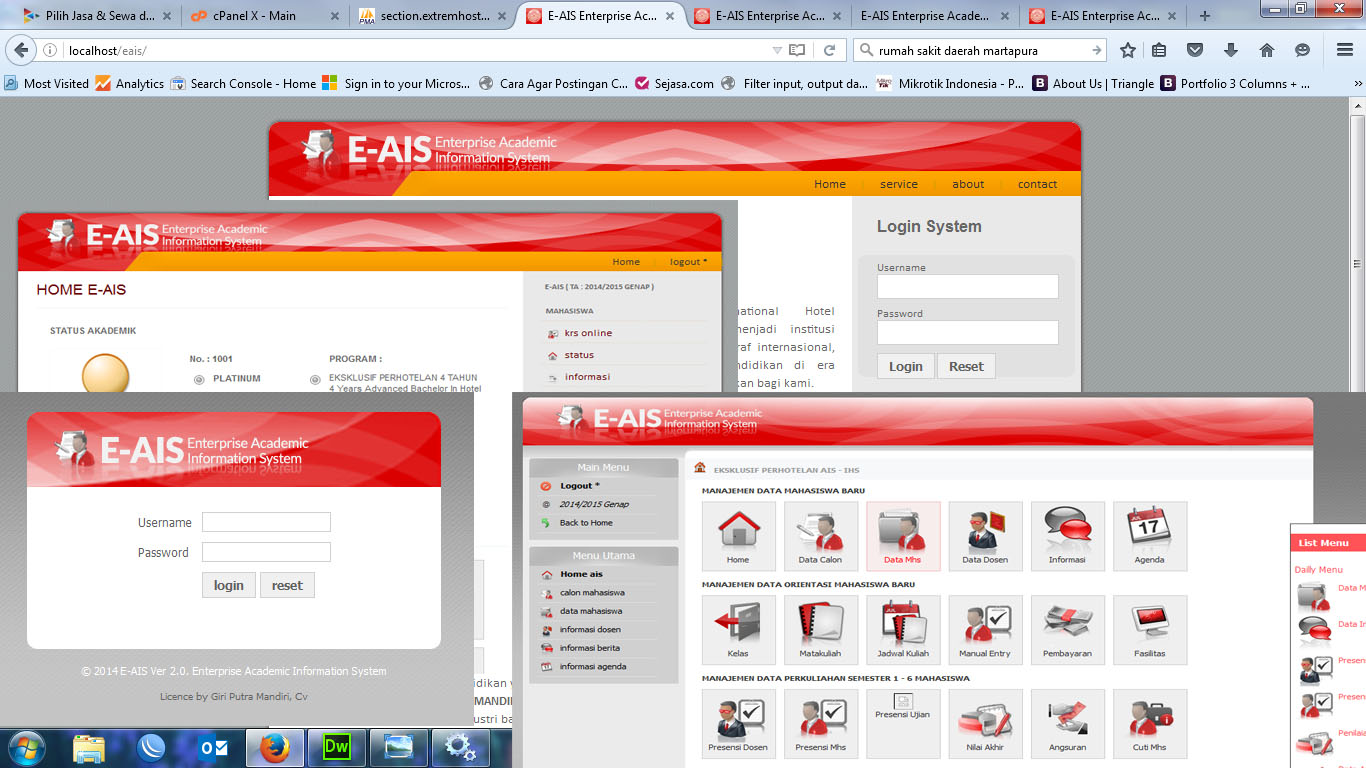The height and width of the screenshot is (768, 1366).
Task: Select the Eksklusif Perhotelan 4 Tahun radio button
Action: click(315, 379)
